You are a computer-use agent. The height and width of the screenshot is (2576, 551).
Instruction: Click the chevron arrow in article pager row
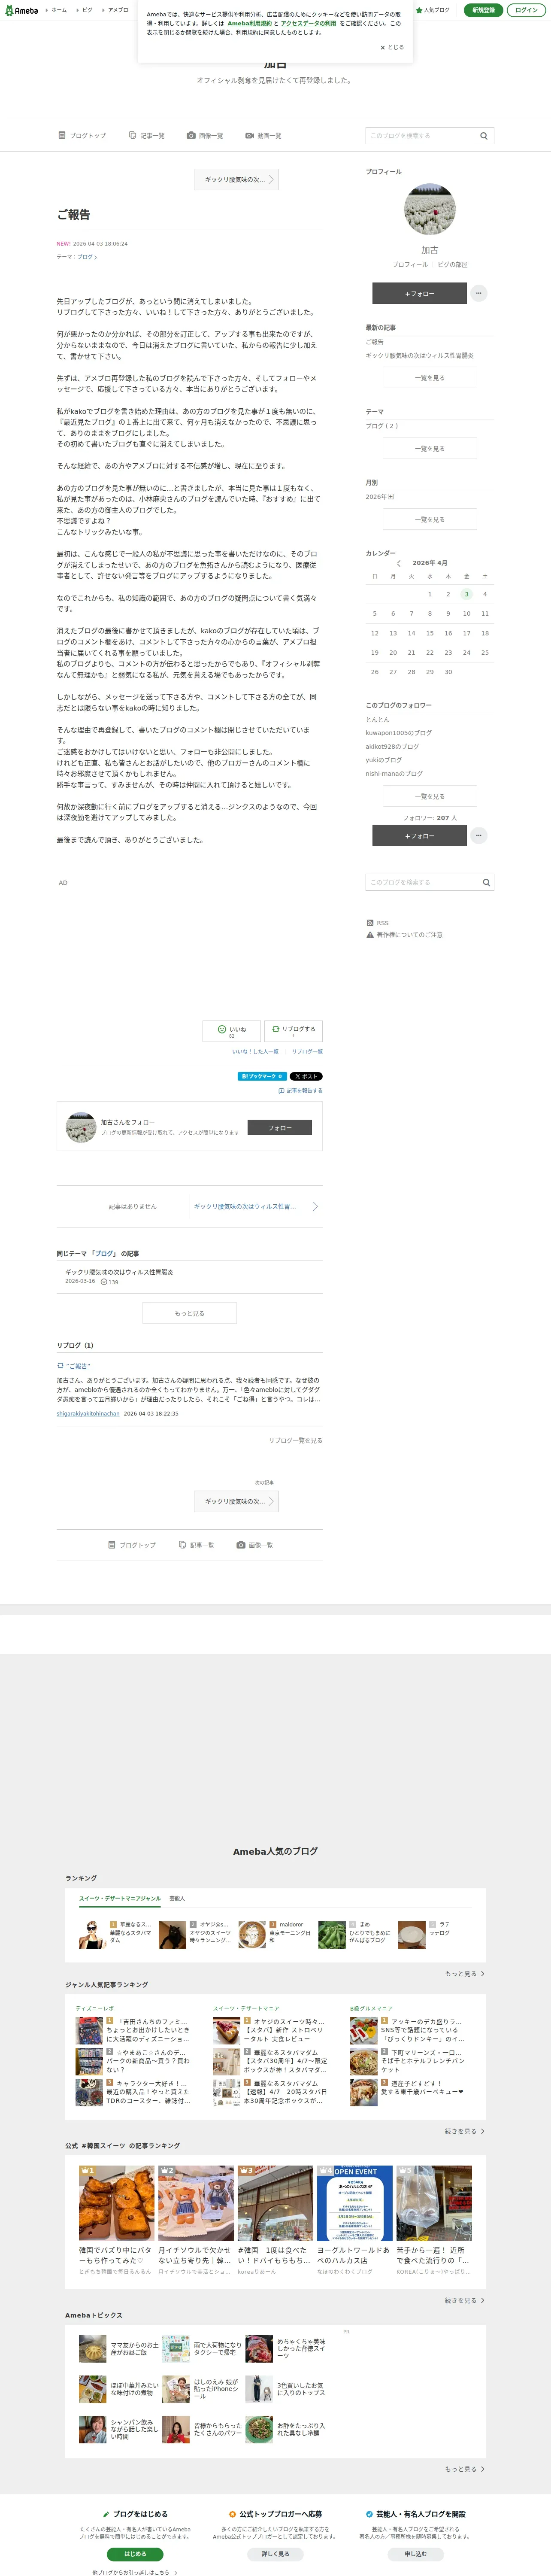tap(315, 1206)
